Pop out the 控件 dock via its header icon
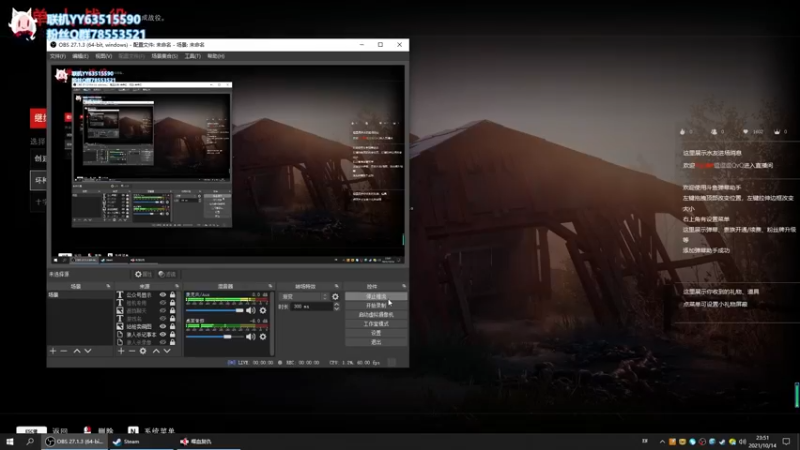The height and width of the screenshot is (450, 800). [x=404, y=286]
